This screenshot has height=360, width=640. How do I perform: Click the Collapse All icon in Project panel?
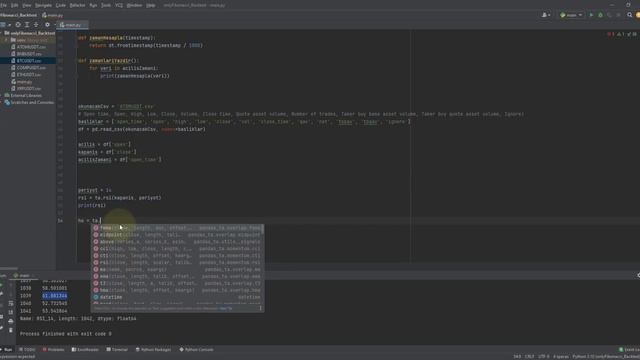[x=36, y=25]
